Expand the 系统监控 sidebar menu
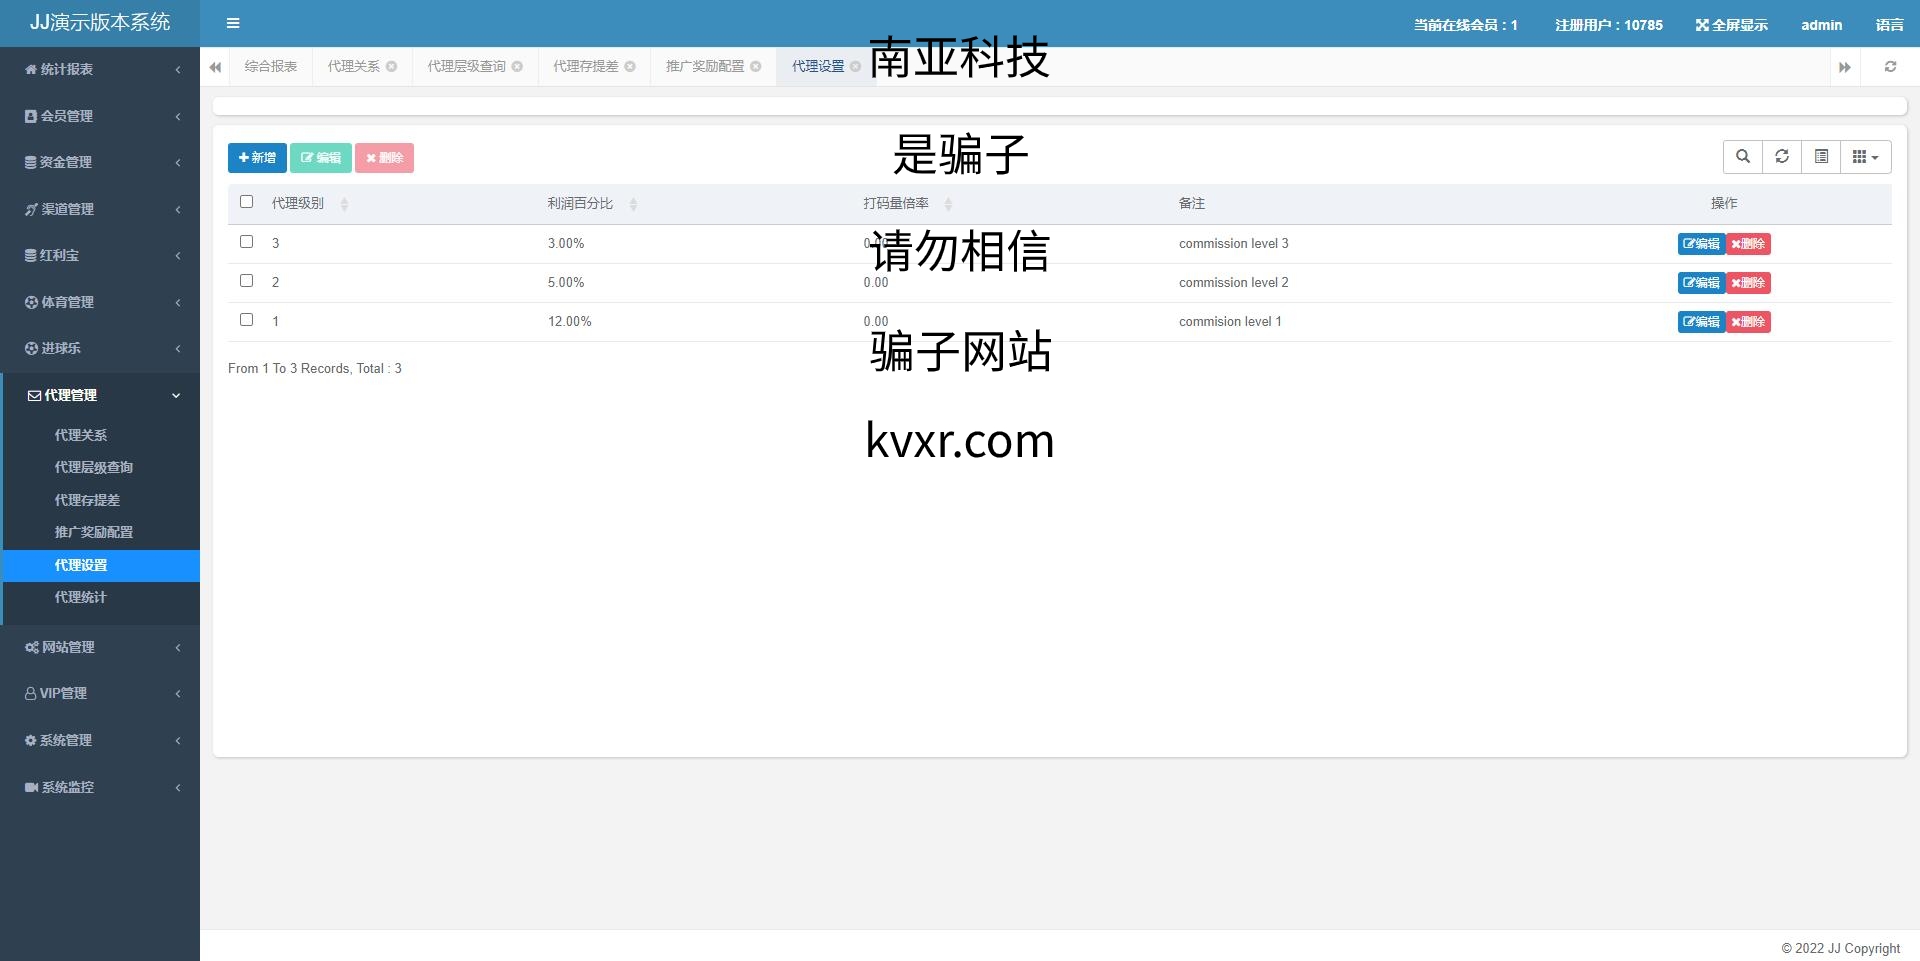The height and width of the screenshot is (961, 1920). click(x=100, y=787)
